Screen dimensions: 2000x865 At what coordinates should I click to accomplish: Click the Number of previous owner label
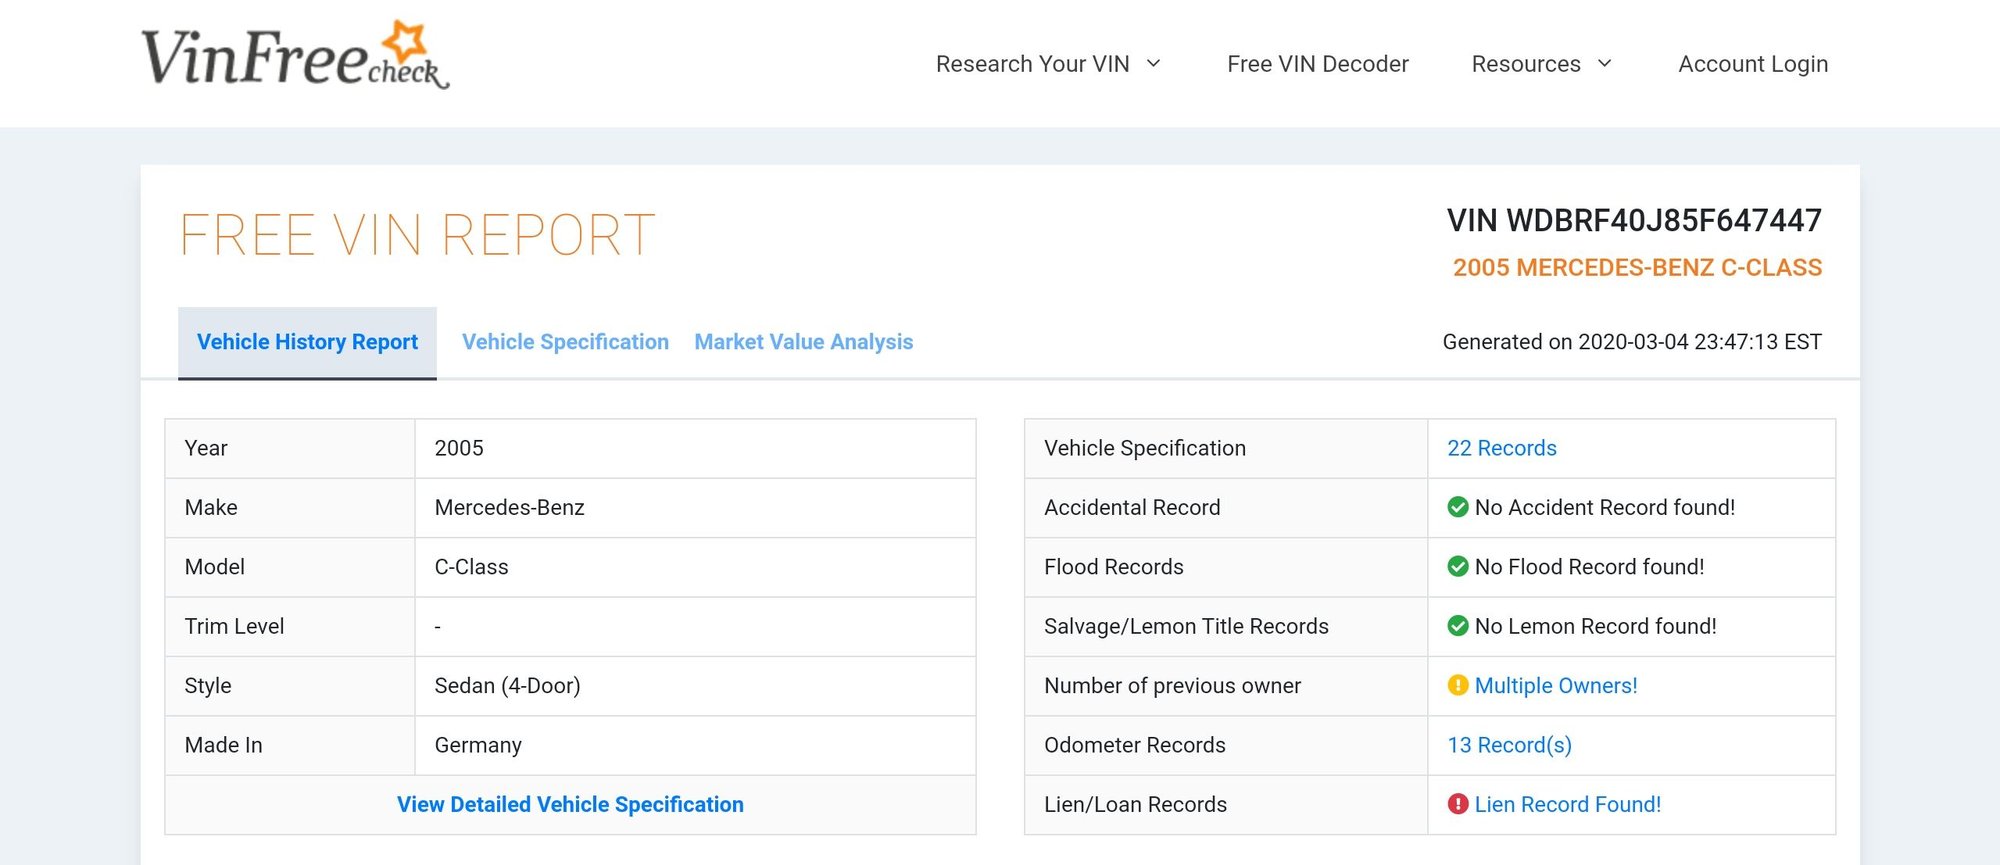[1172, 686]
